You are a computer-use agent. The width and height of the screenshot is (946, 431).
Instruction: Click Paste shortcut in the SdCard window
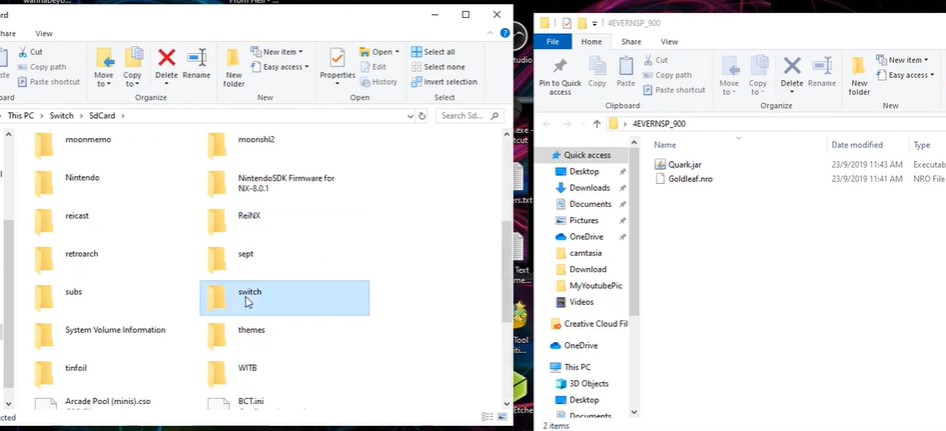tap(48, 81)
